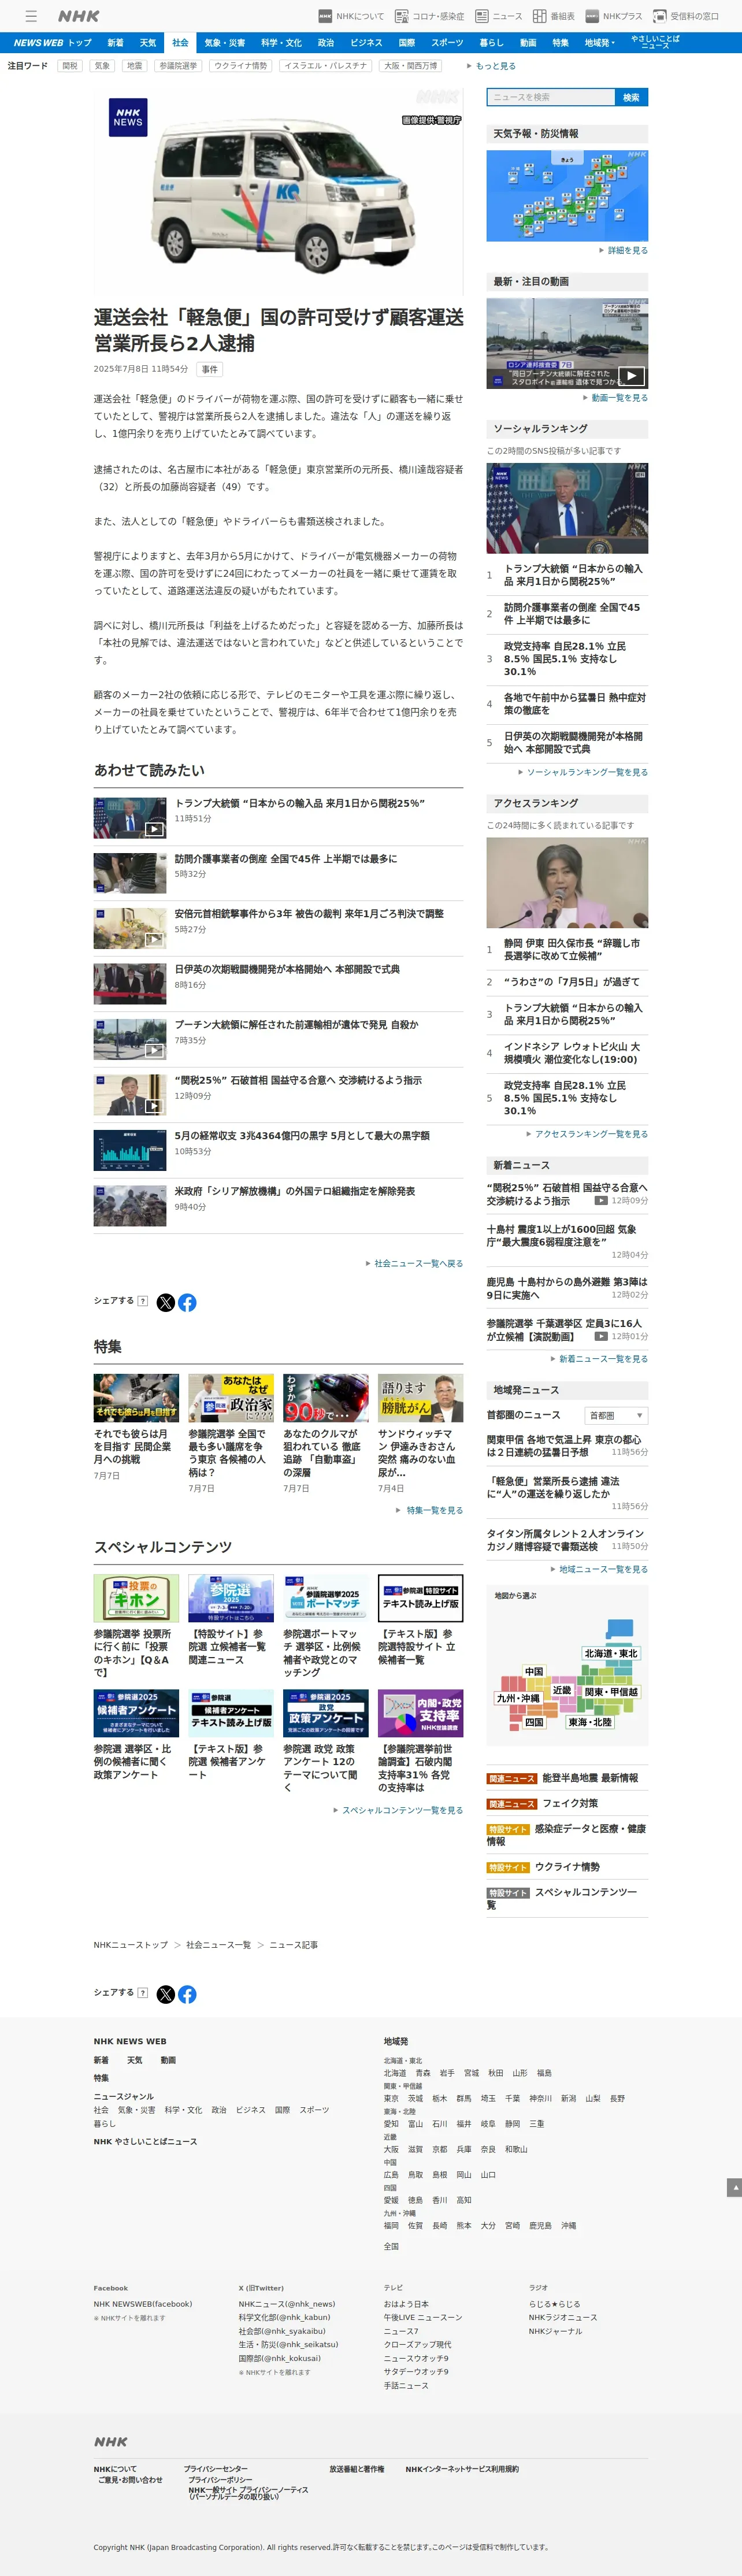Click the ニュースを検索 search field
The image size is (742, 2576).
click(551, 97)
